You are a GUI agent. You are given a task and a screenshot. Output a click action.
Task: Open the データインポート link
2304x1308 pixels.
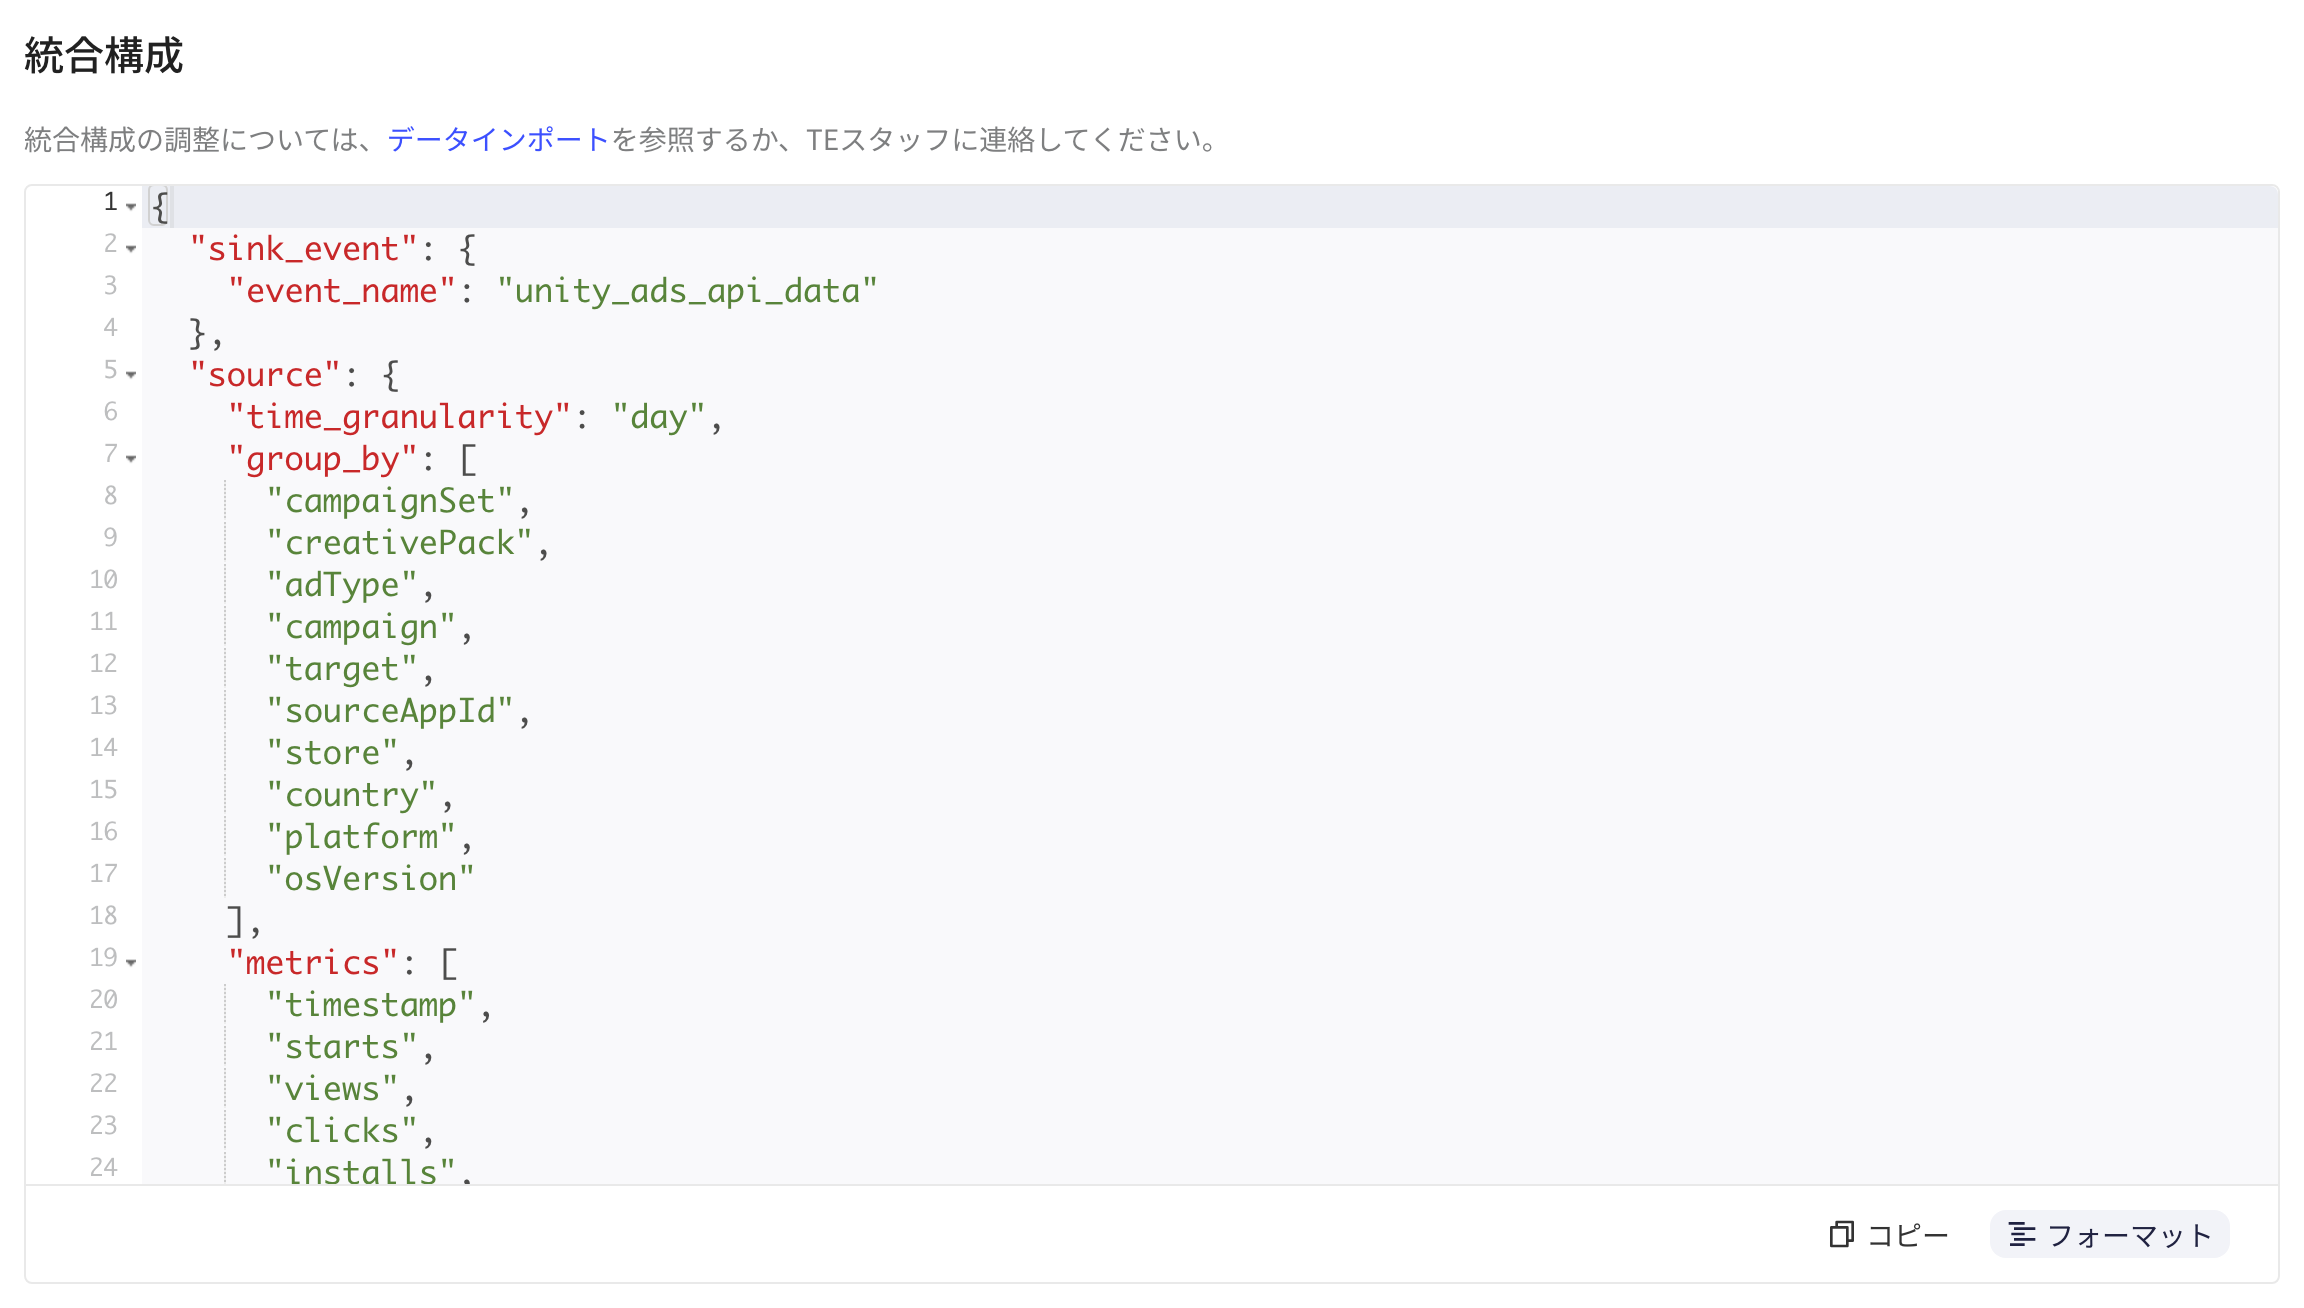tap(498, 139)
